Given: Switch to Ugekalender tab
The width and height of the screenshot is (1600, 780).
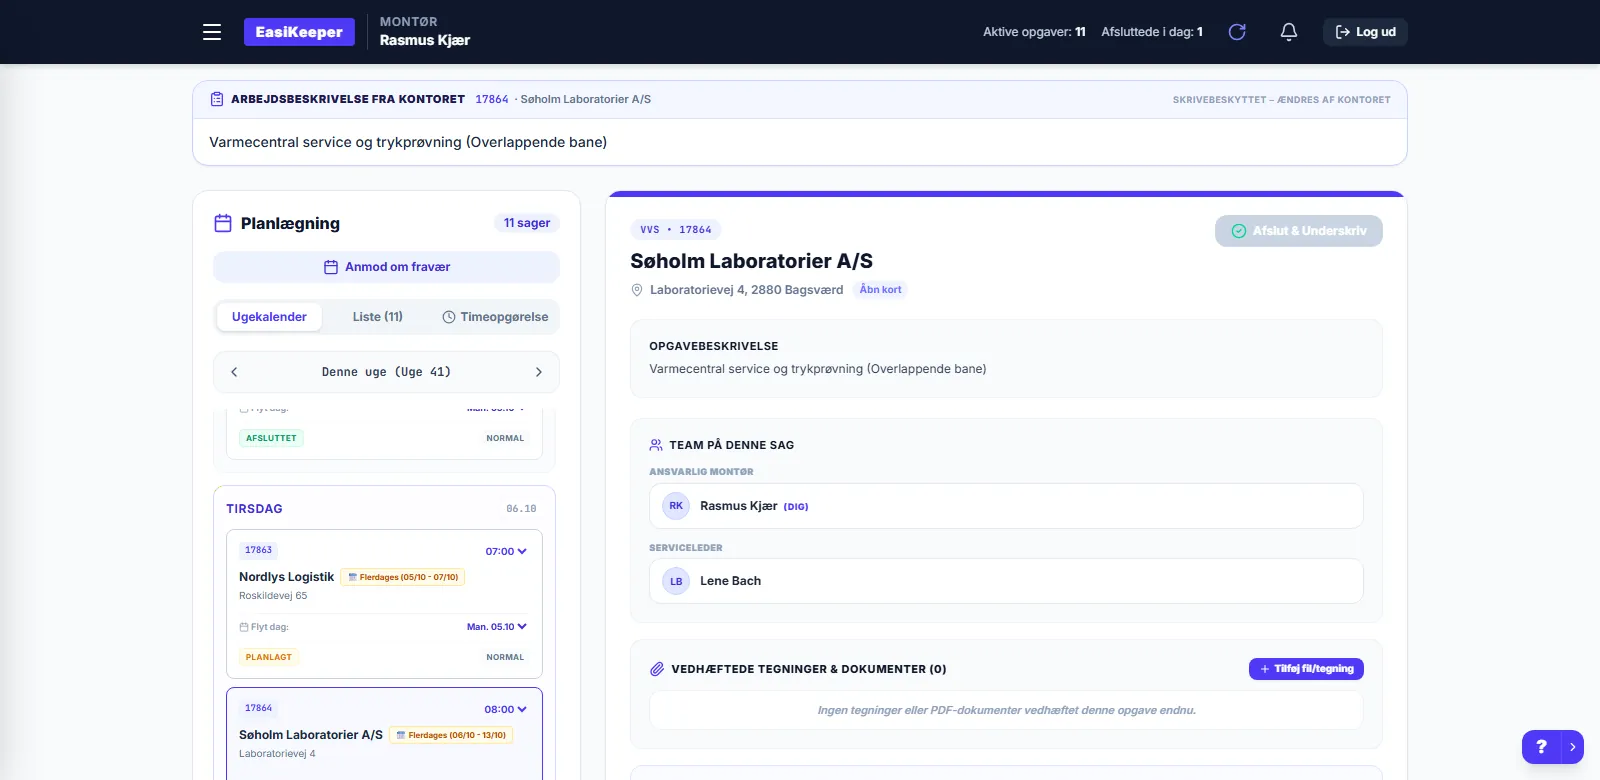Looking at the screenshot, I should point(269,317).
